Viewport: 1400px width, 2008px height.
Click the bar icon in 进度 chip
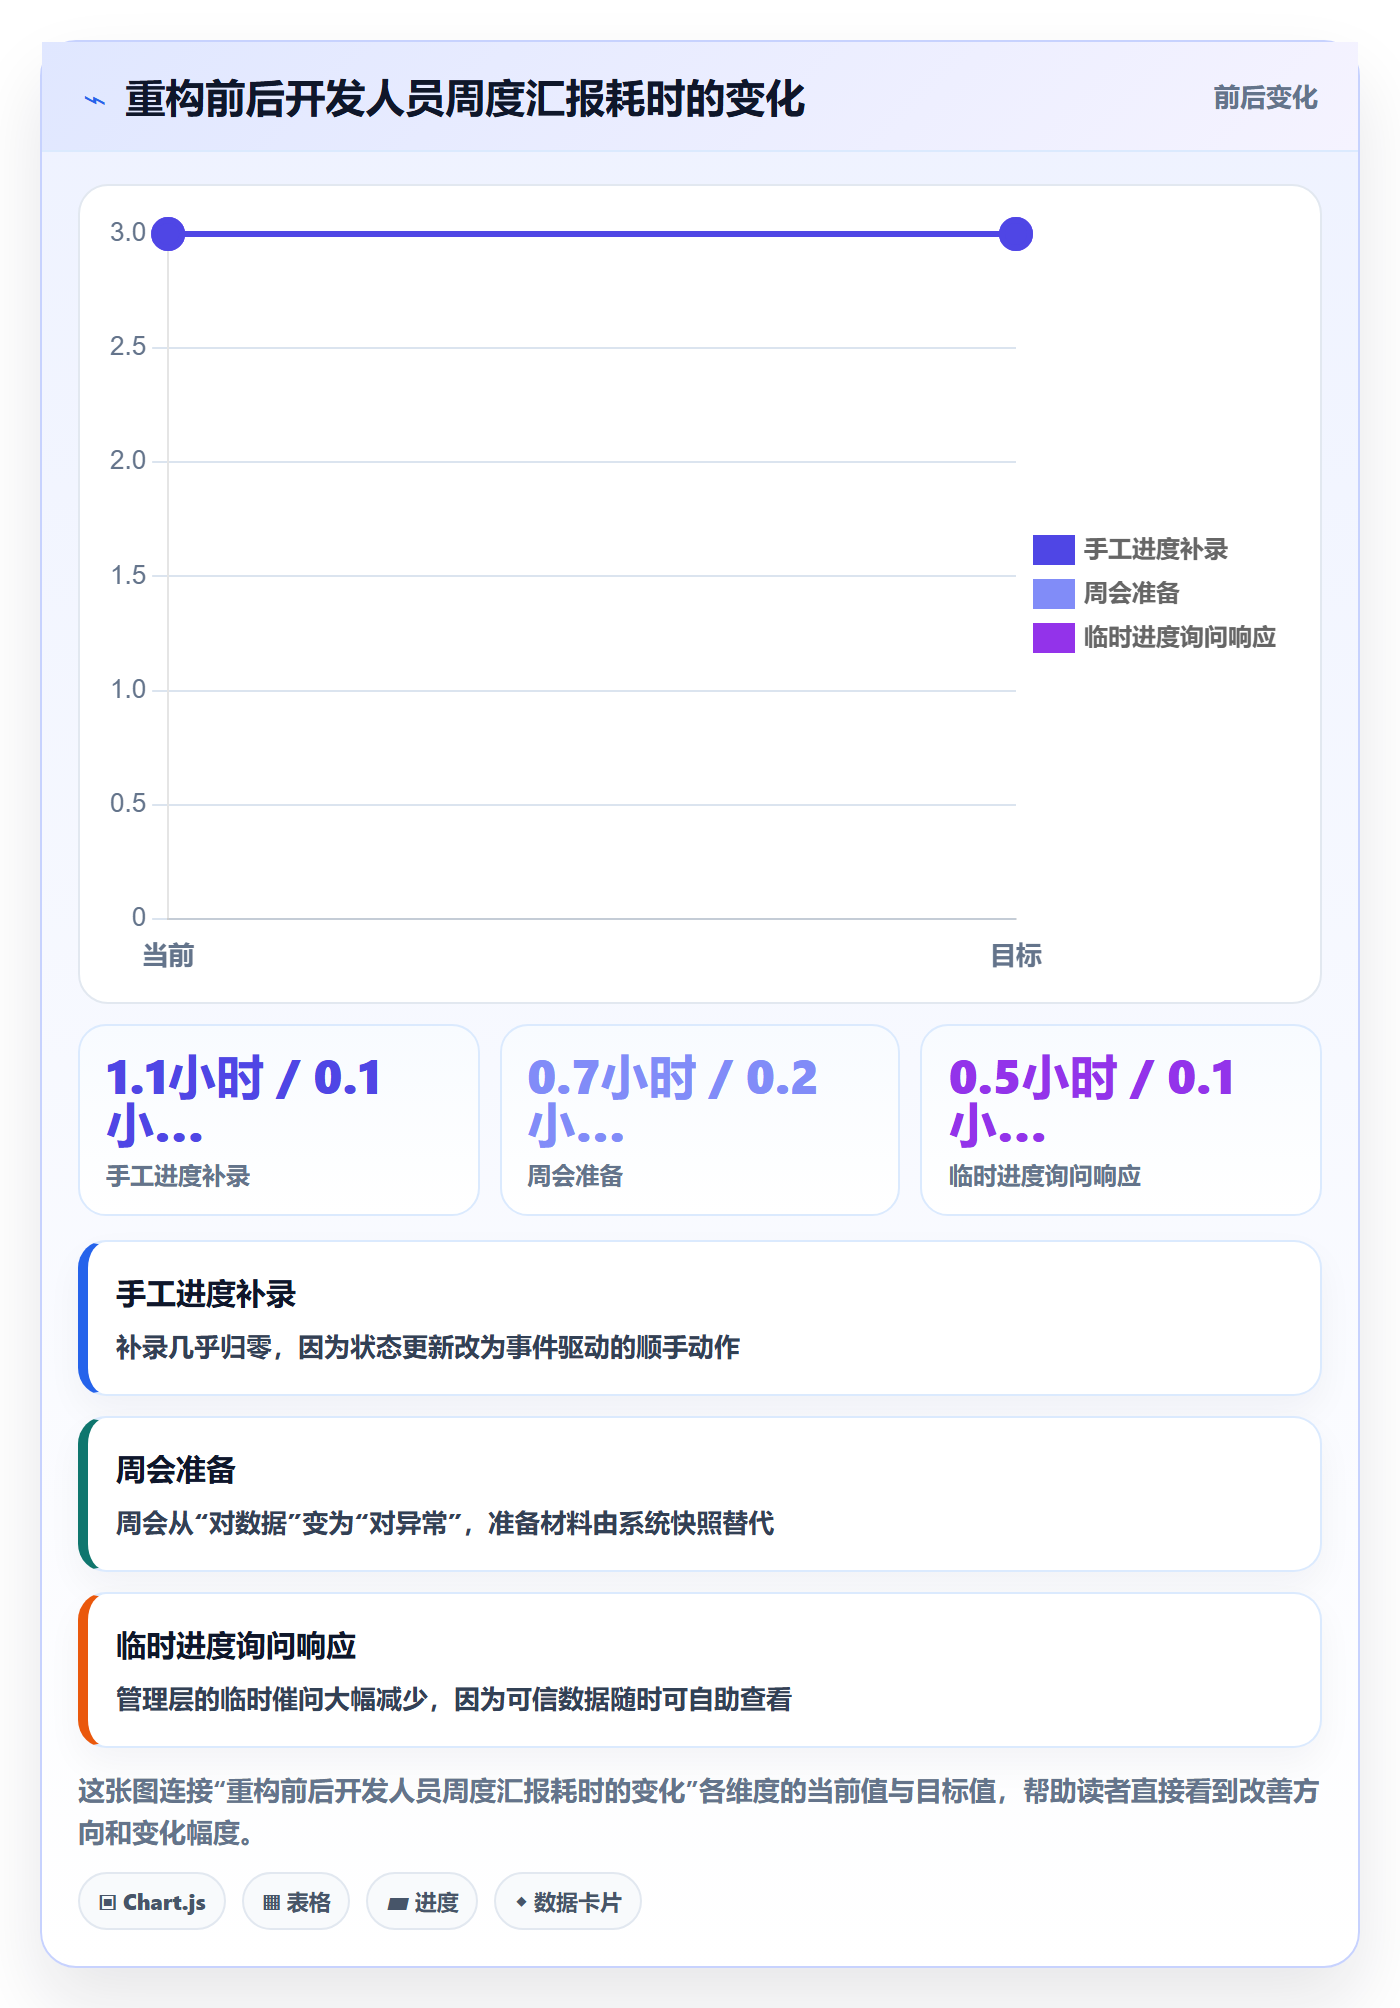coord(398,1904)
